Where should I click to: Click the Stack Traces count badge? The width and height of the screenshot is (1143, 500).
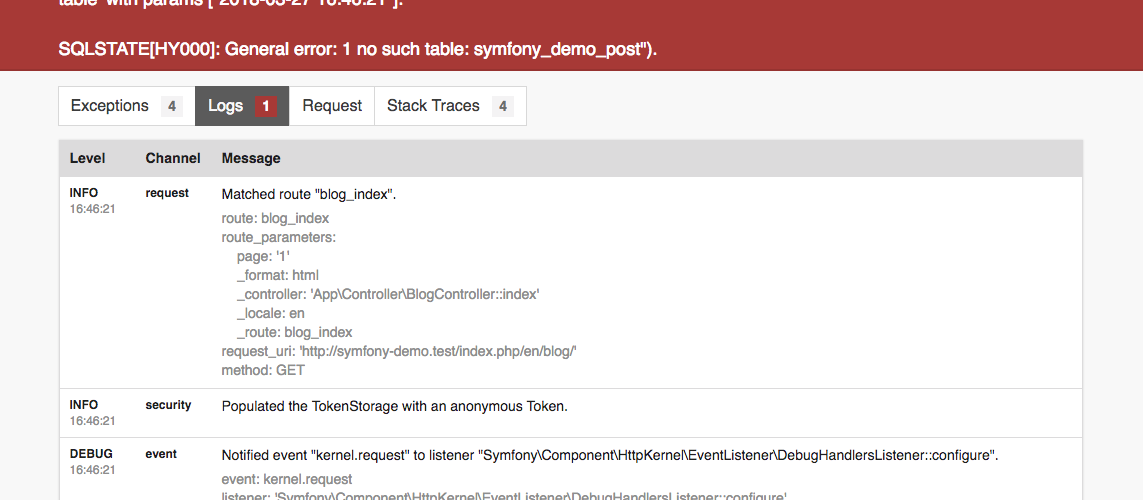coord(502,106)
